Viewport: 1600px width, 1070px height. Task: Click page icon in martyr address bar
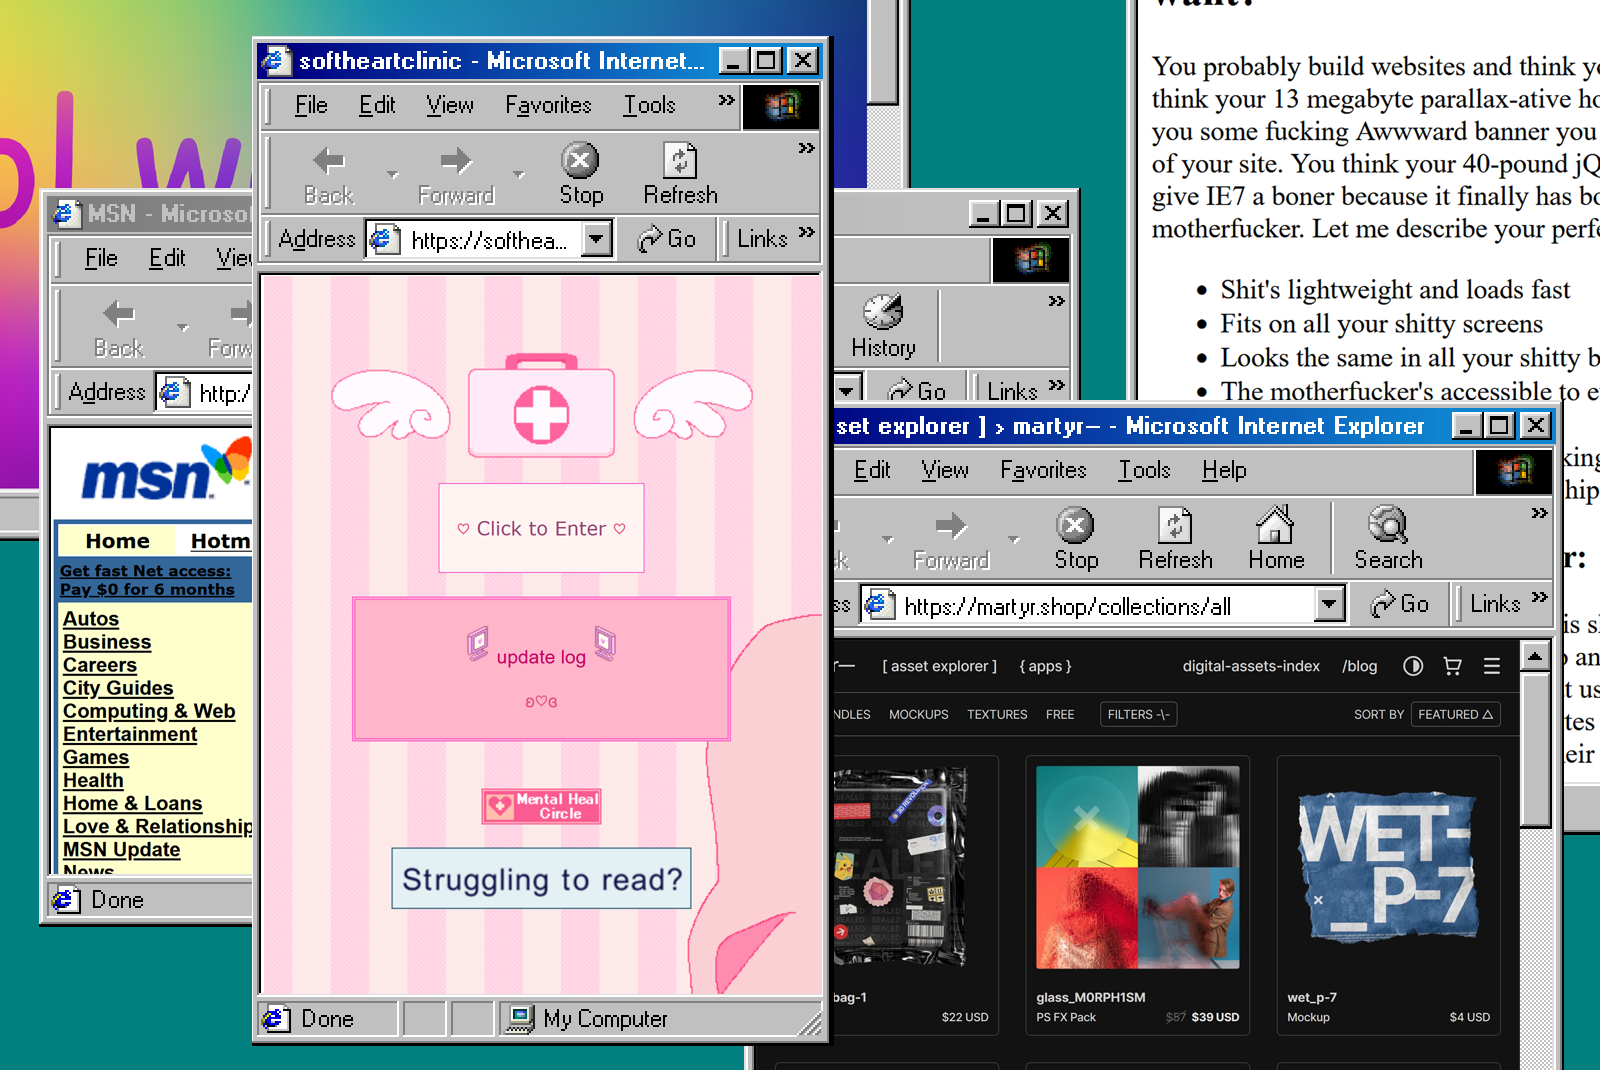878,605
